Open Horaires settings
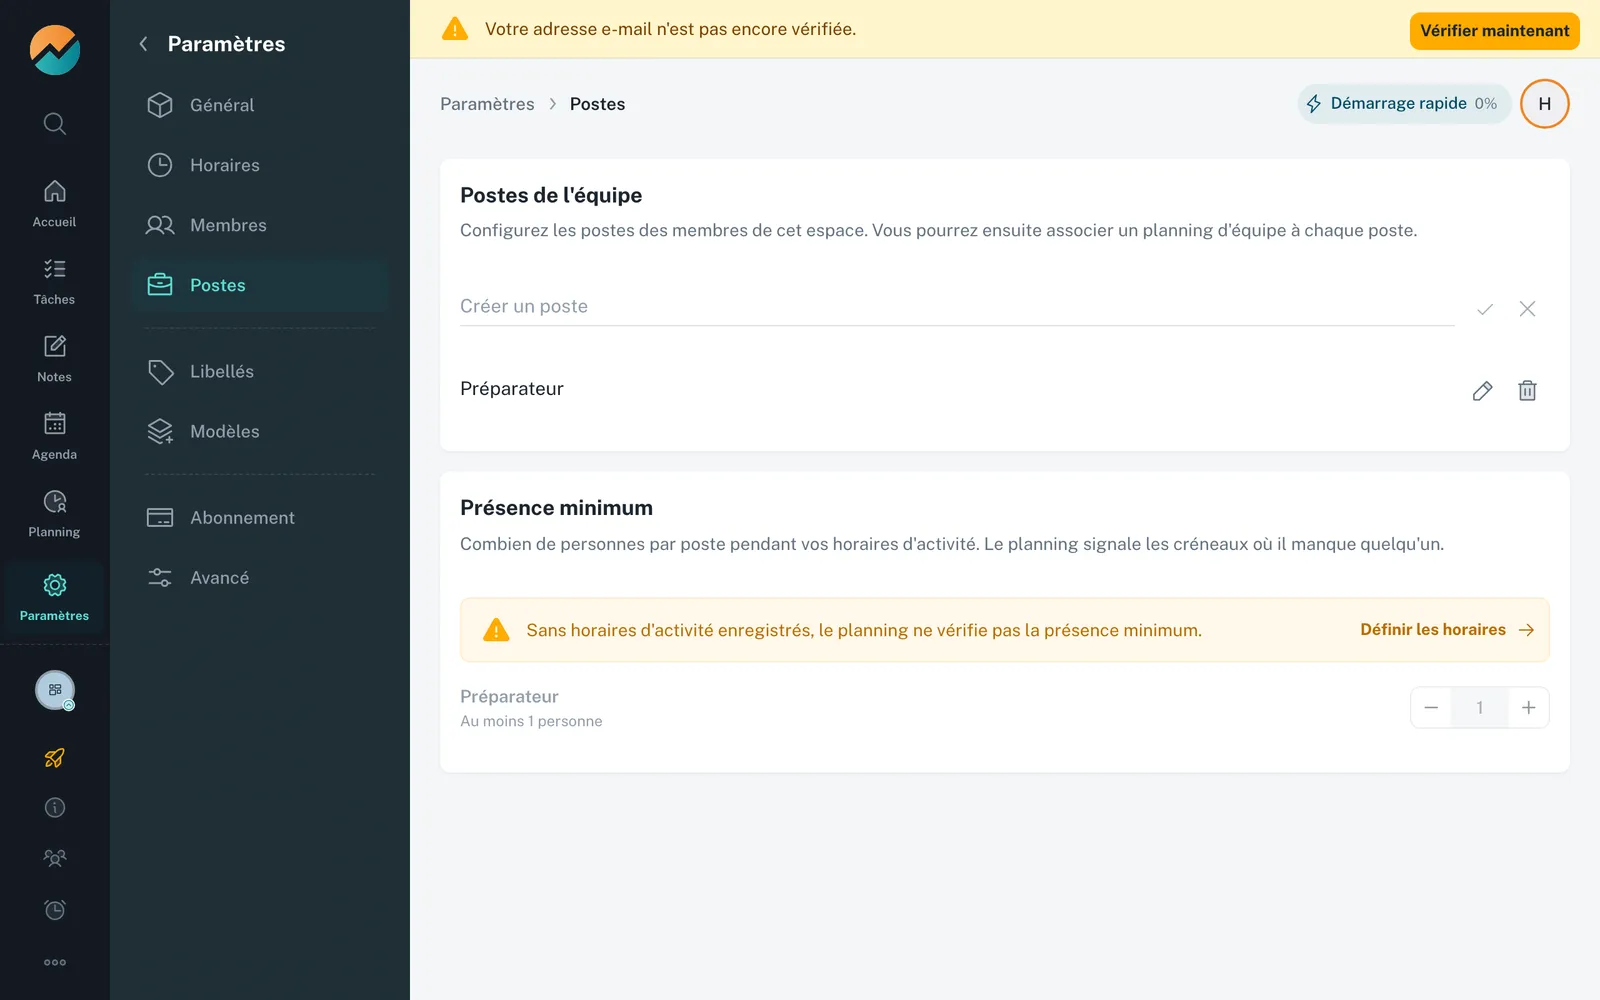The height and width of the screenshot is (1000, 1600). pos(260,165)
